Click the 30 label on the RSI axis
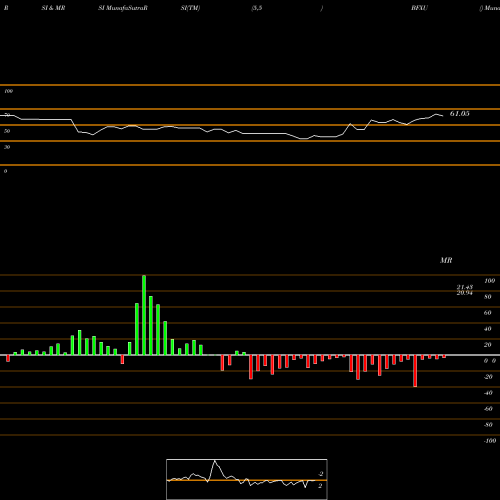500x500 pixels. [x=7, y=147]
